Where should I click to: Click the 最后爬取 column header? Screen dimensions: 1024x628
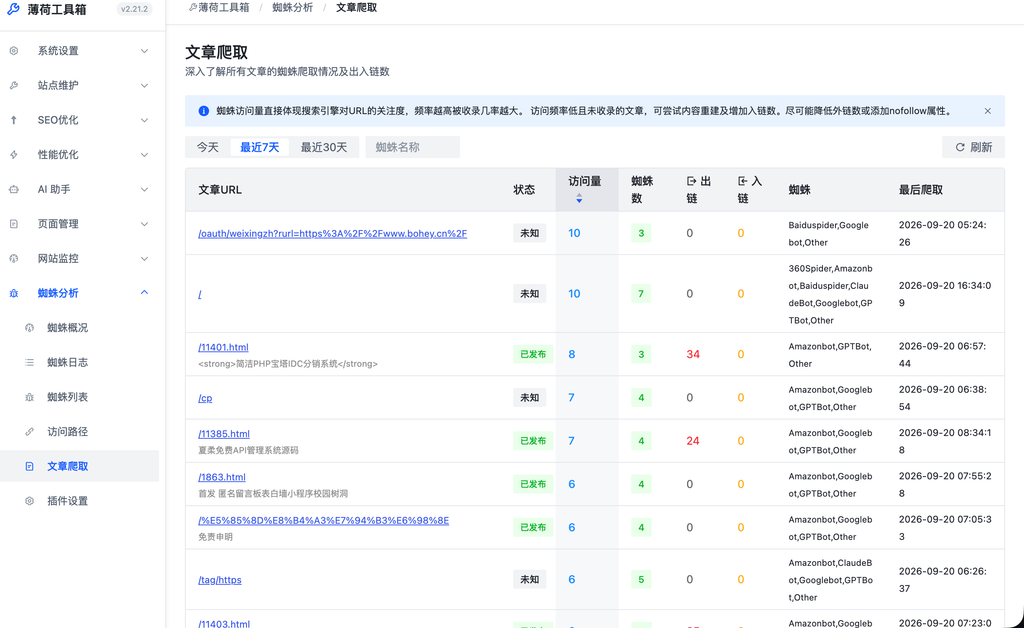921,190
